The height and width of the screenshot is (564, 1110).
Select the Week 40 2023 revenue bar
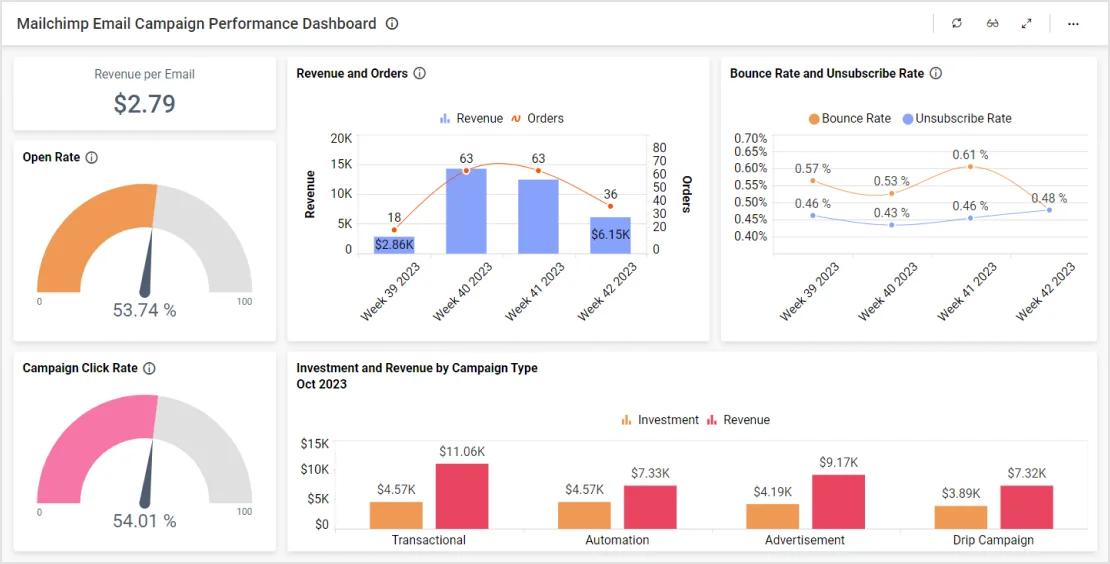[466, 211]
